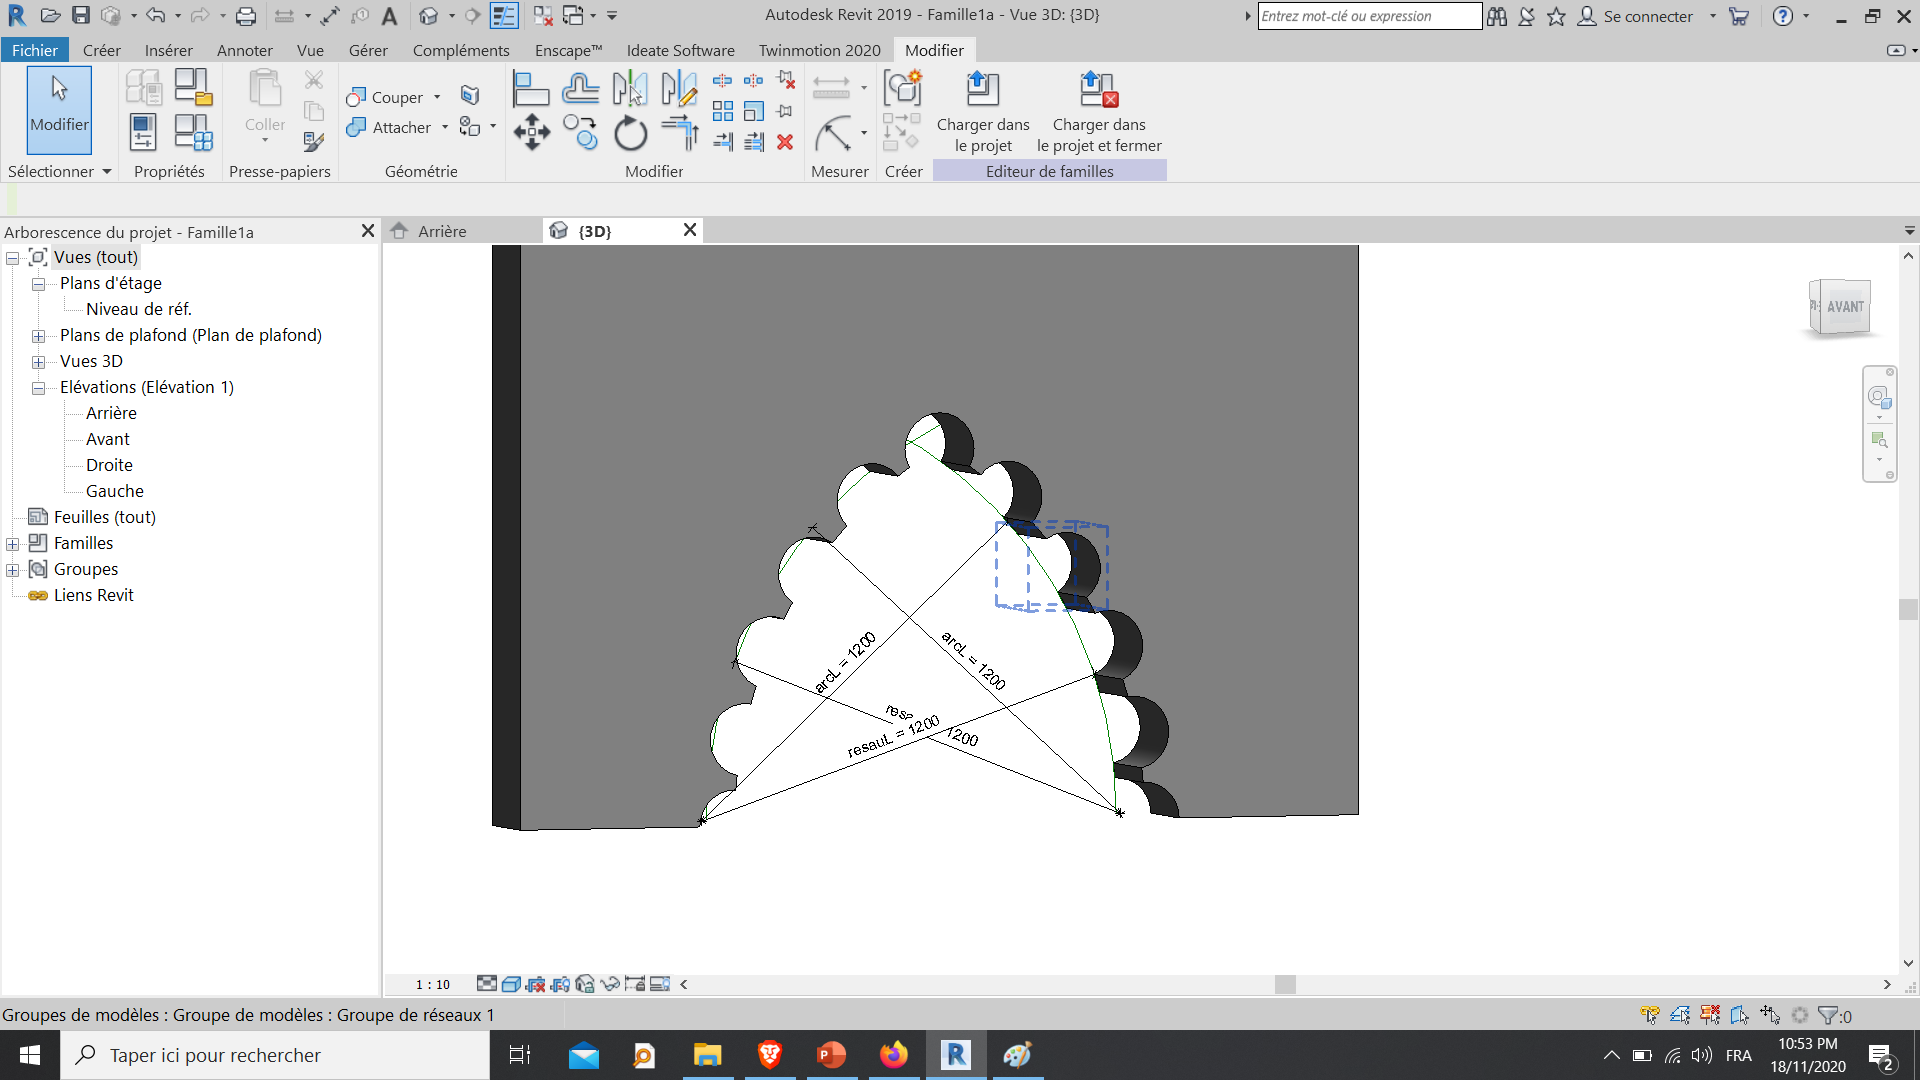Select the Align tool in Modifier panel
The height and width of the screenshot is (1080, 1920).
tap(532, 88)
